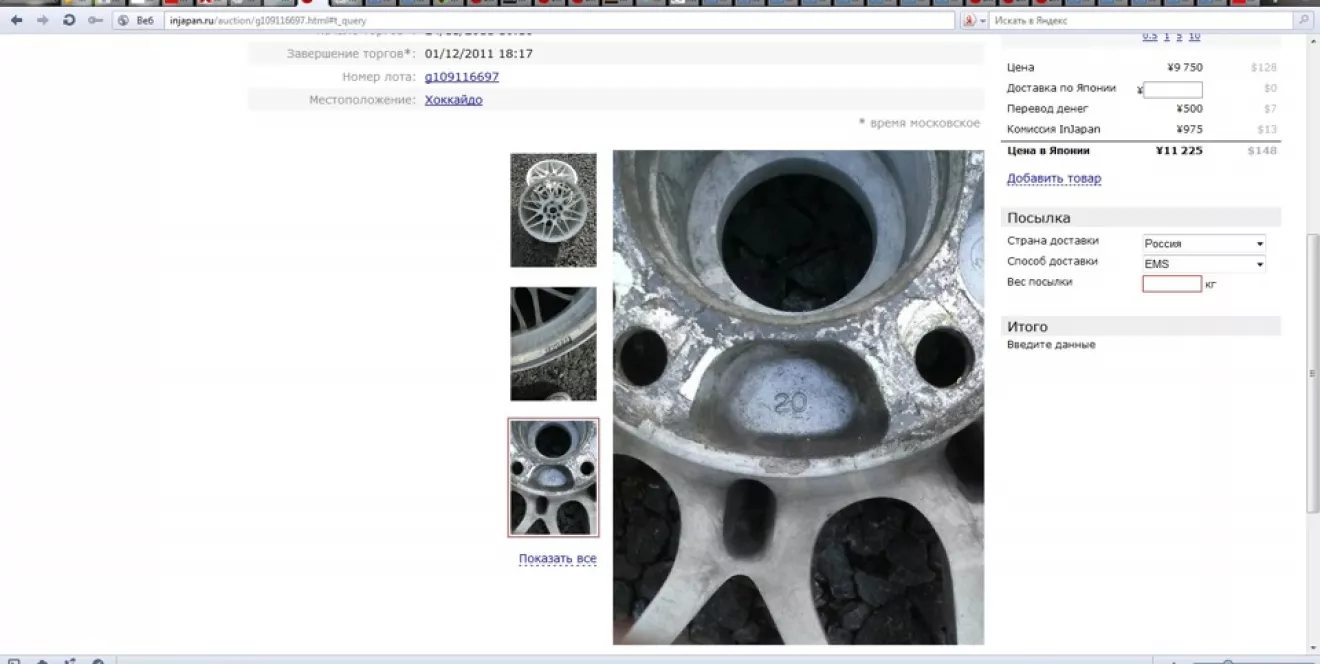Click the '¥9 750' price value
1320x664 pixels.
1185,68
